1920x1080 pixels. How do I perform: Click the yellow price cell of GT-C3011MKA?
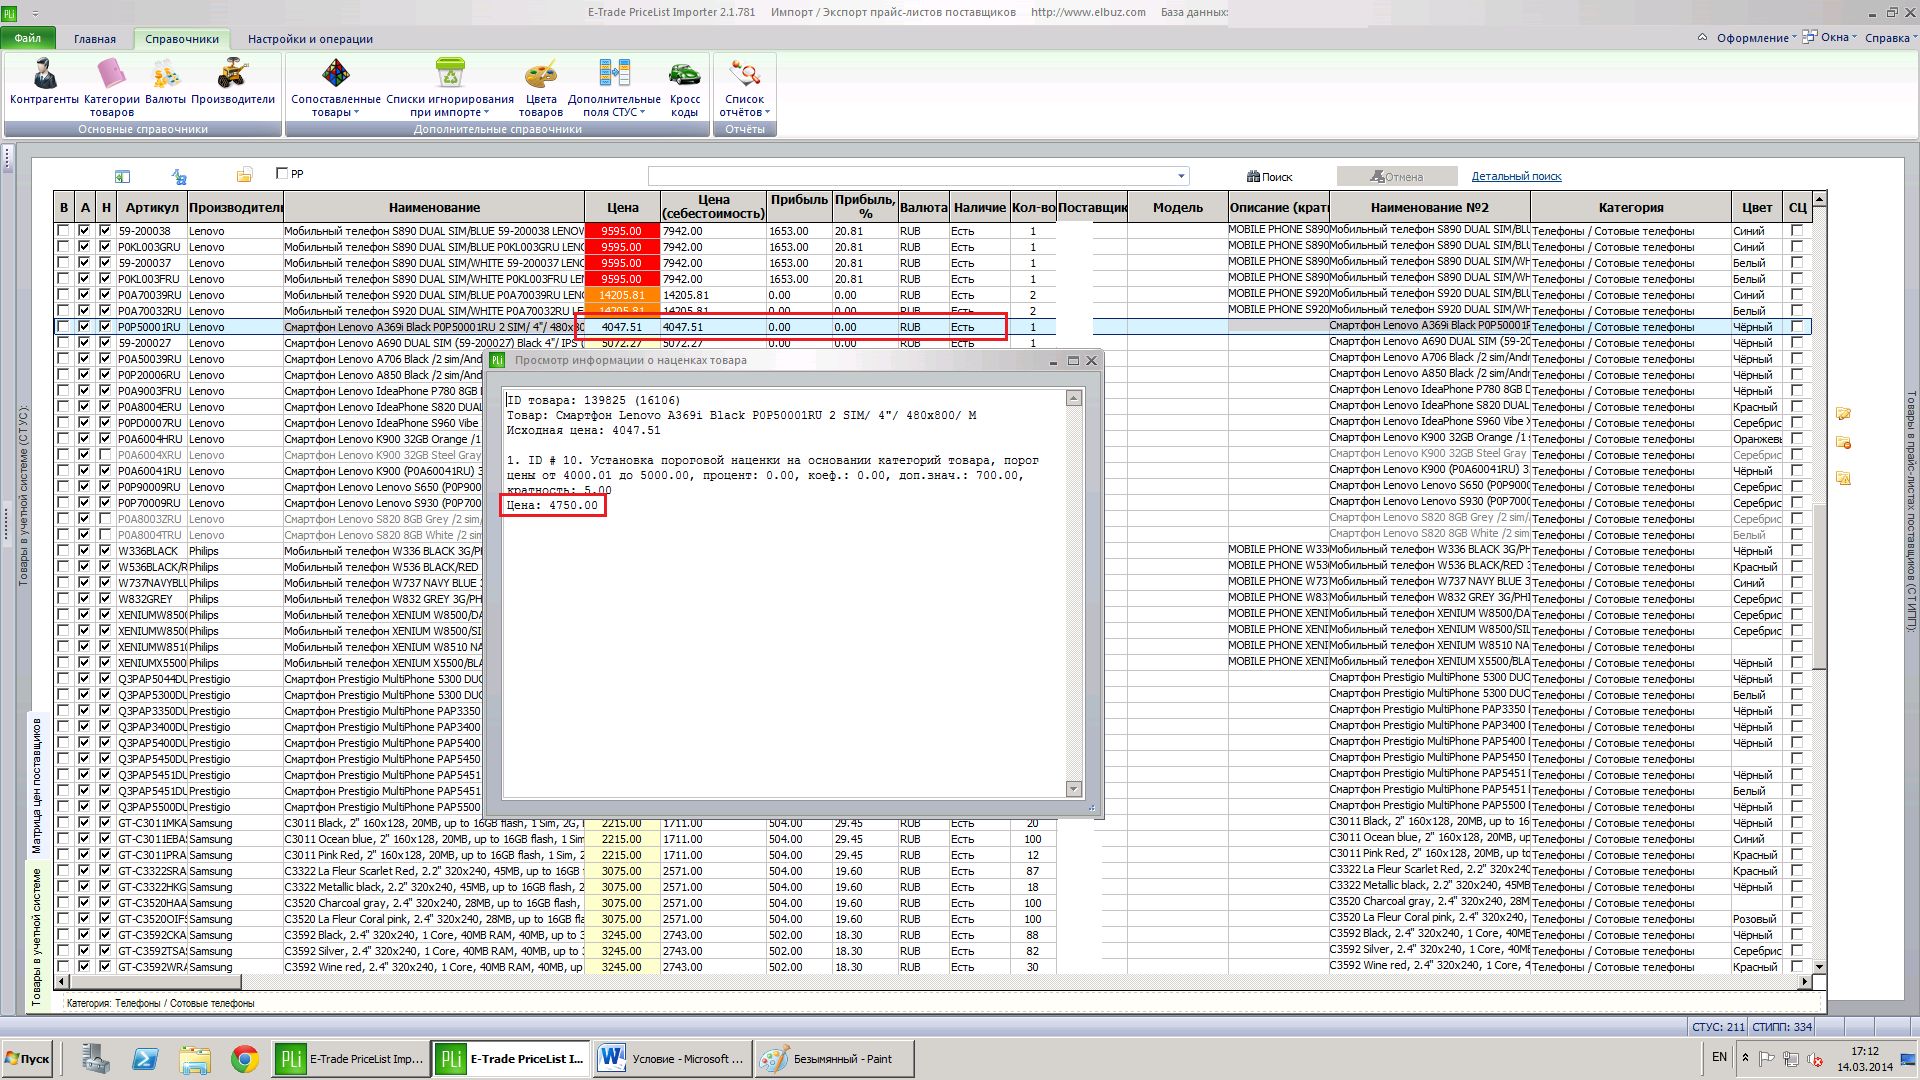(622, 823)
